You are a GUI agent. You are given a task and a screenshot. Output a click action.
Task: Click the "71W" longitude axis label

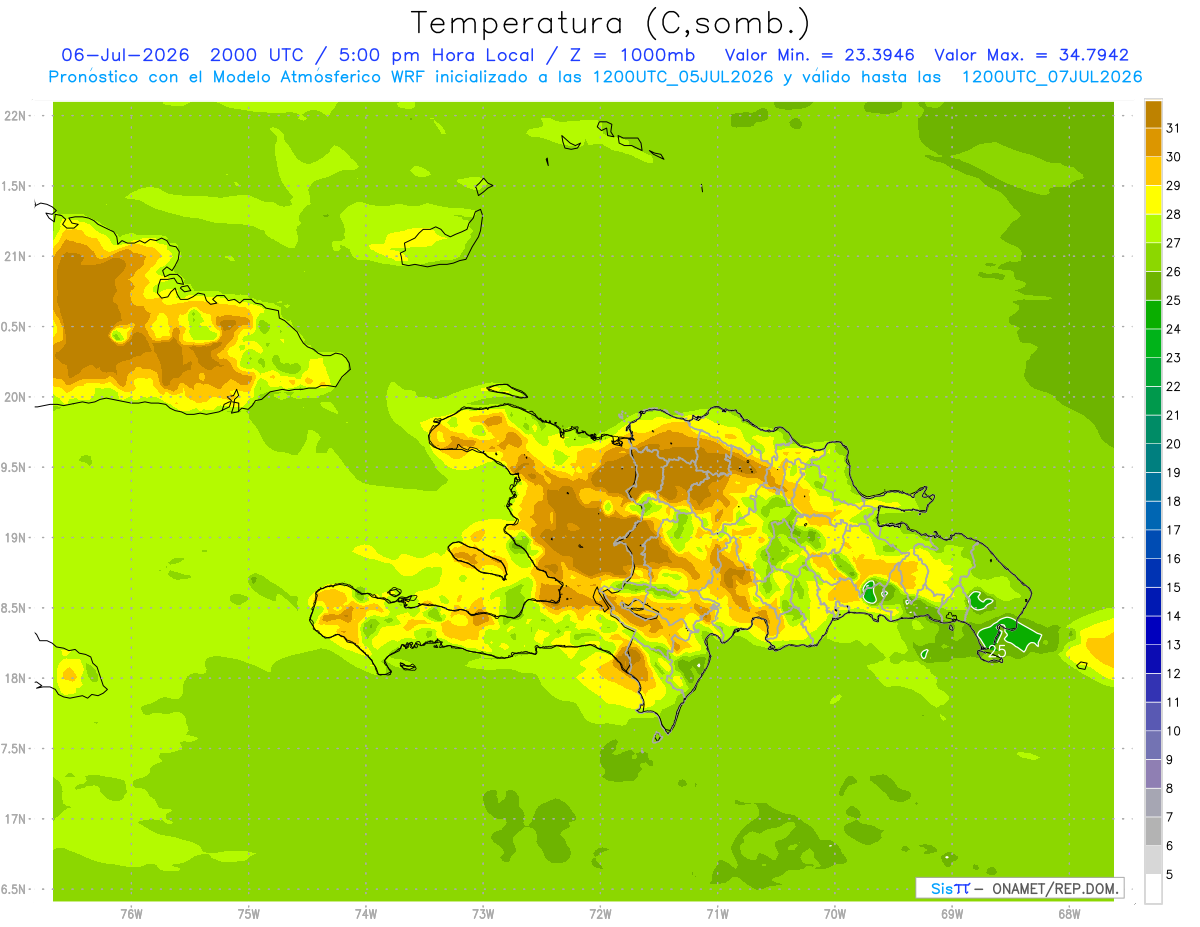click(717, 914)
